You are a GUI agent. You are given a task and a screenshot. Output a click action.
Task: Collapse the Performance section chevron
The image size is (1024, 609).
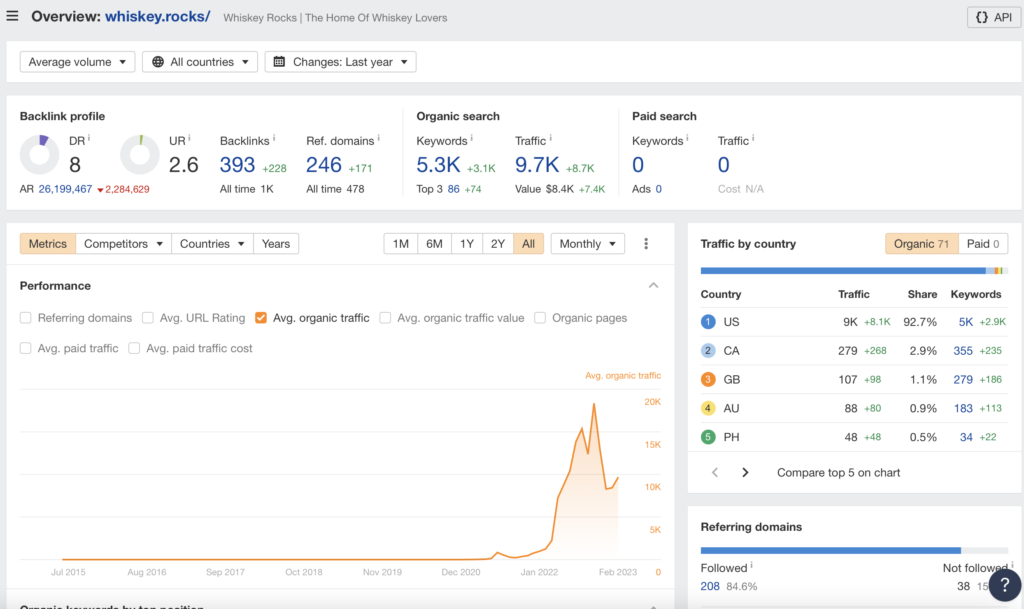pyautogui.click(x=653, y=285)
